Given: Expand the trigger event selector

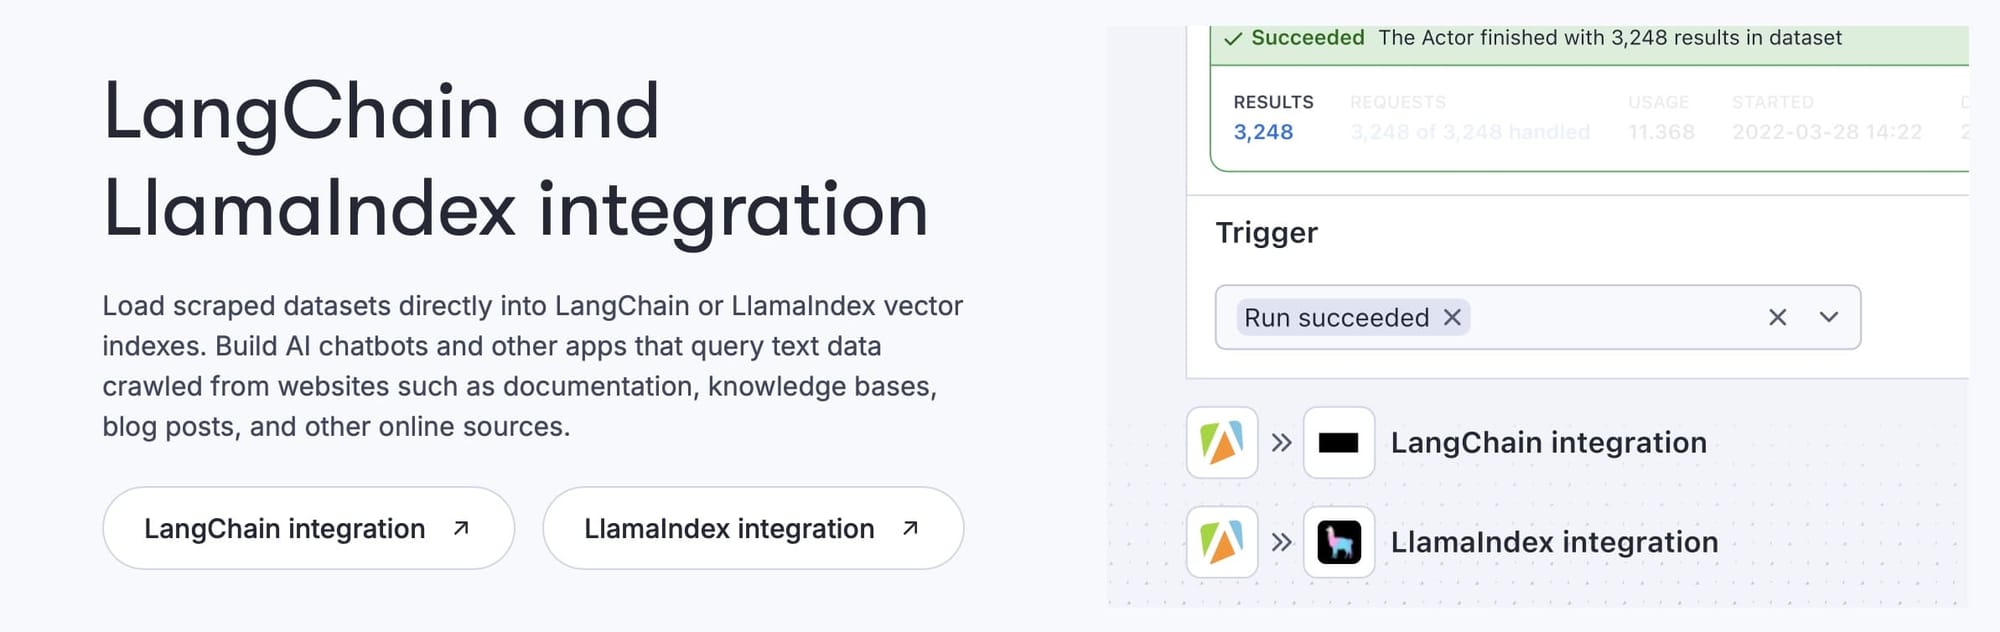Looking at the screenshot, I should (x=1829, y=317).
